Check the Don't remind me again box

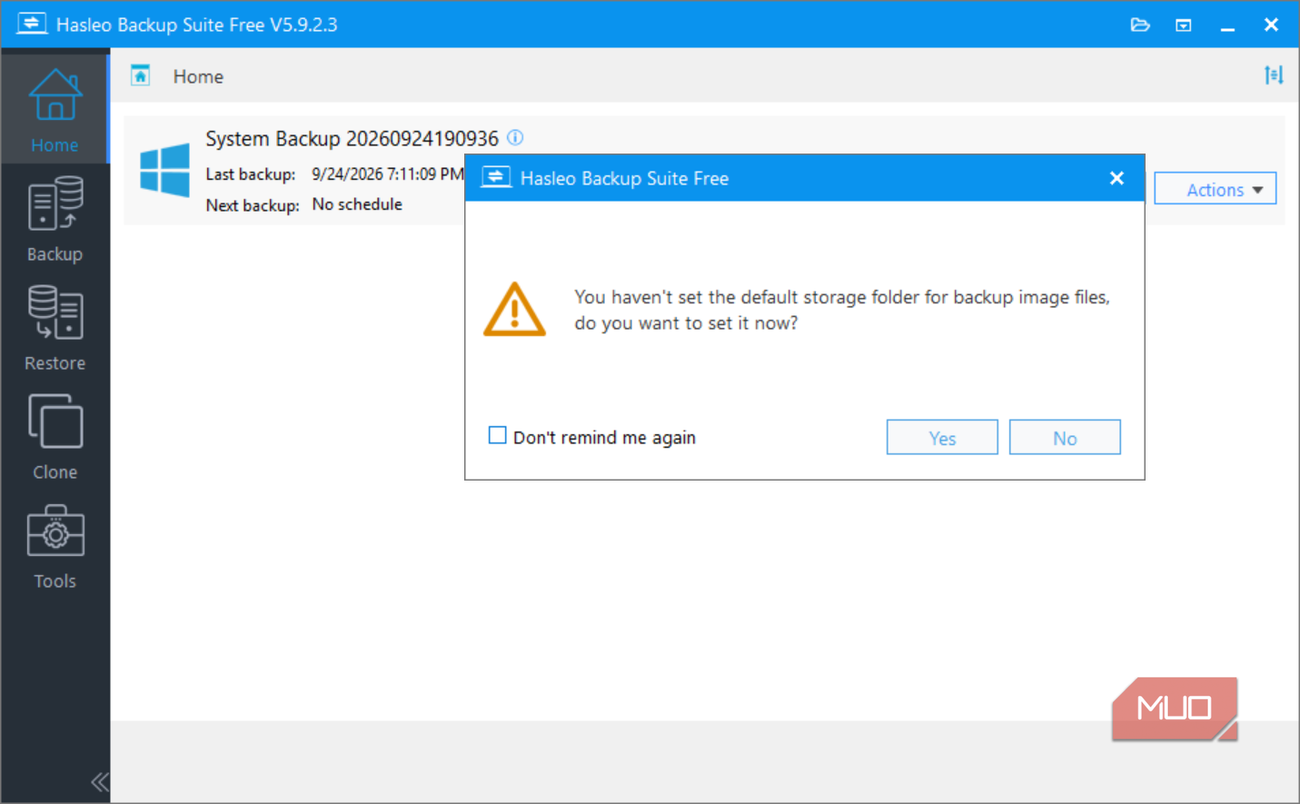(x=497, y=436)
